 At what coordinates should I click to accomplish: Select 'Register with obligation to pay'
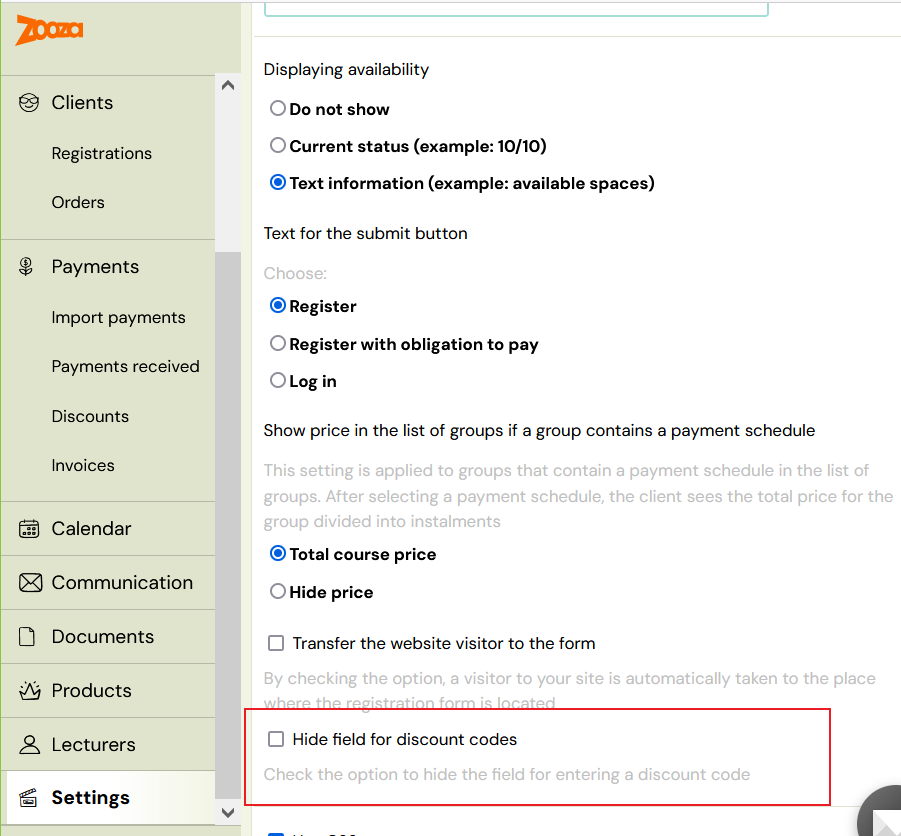pos(278,344)
